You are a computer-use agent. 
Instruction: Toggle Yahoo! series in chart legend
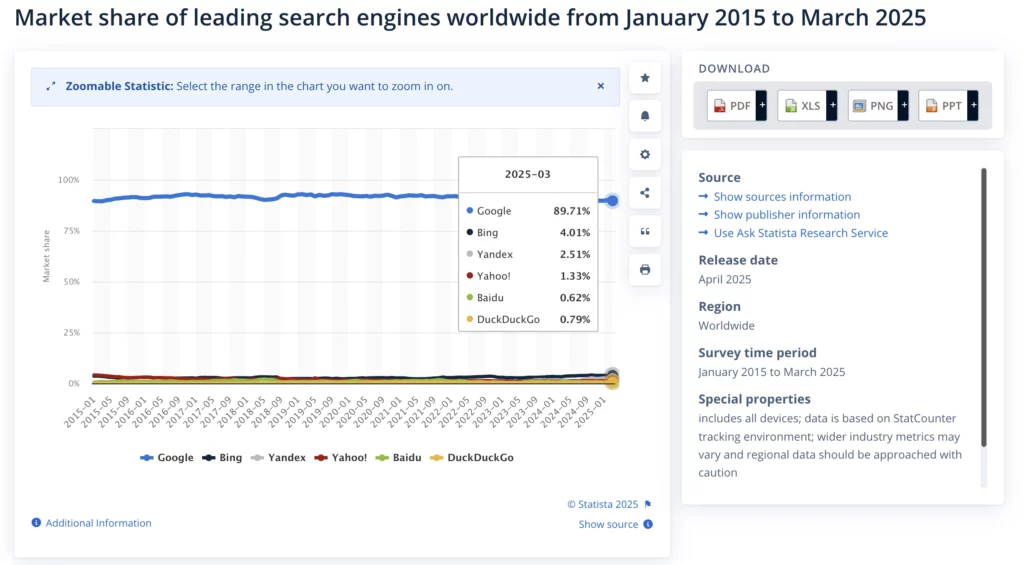(340, 458)
